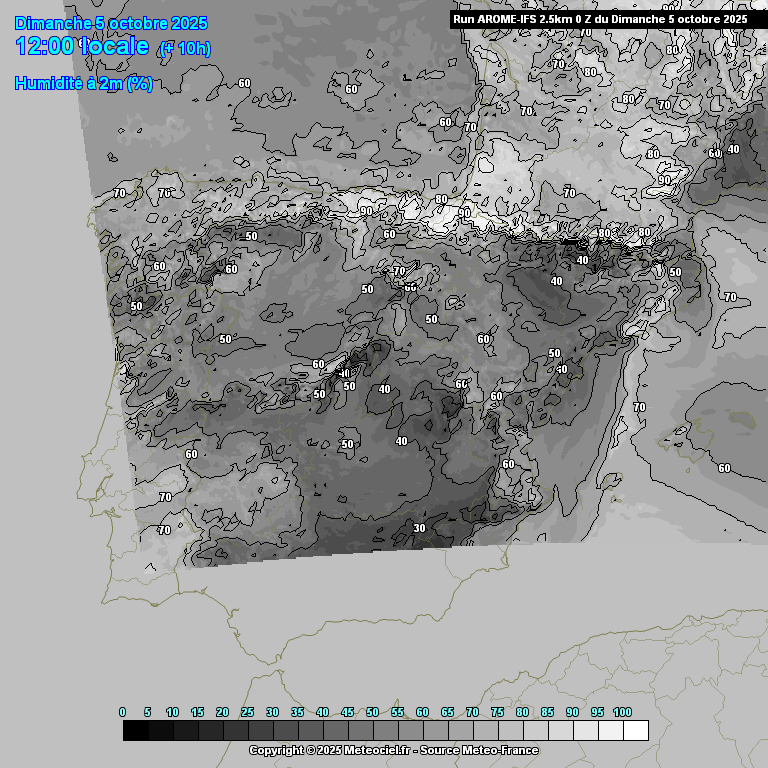Click the "85" label on the legend scale

548,712
